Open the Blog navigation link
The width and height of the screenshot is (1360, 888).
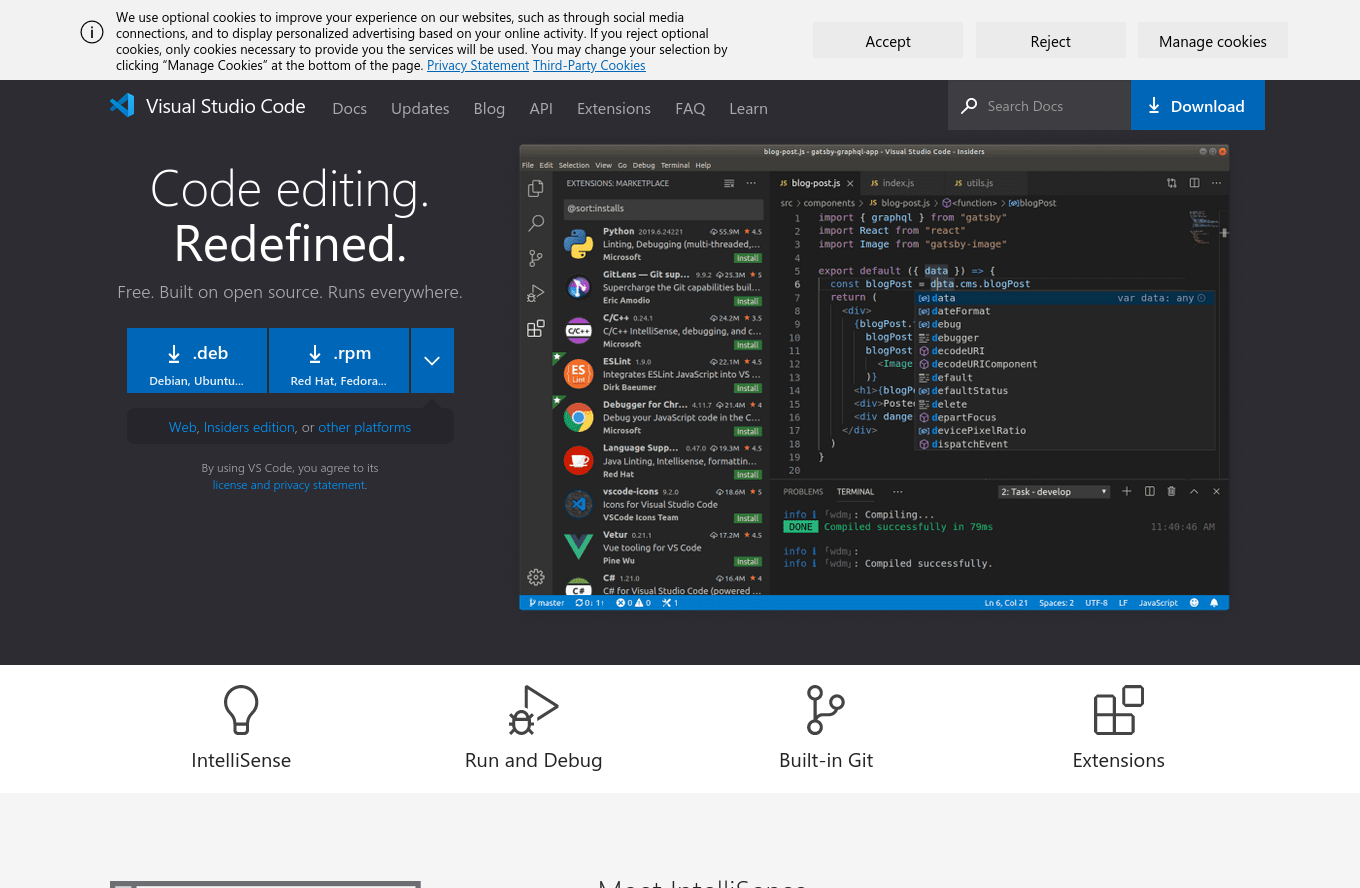click(489, 108)
